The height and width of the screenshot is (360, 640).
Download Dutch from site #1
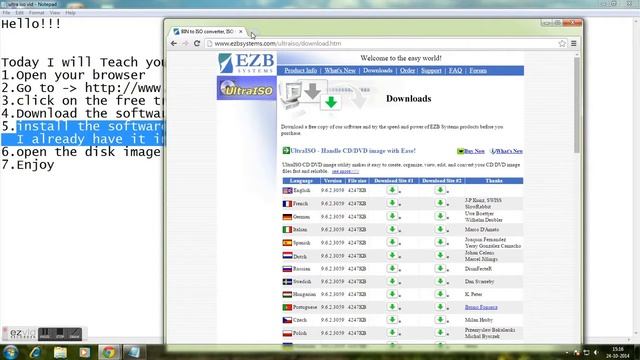coord(392,255)
